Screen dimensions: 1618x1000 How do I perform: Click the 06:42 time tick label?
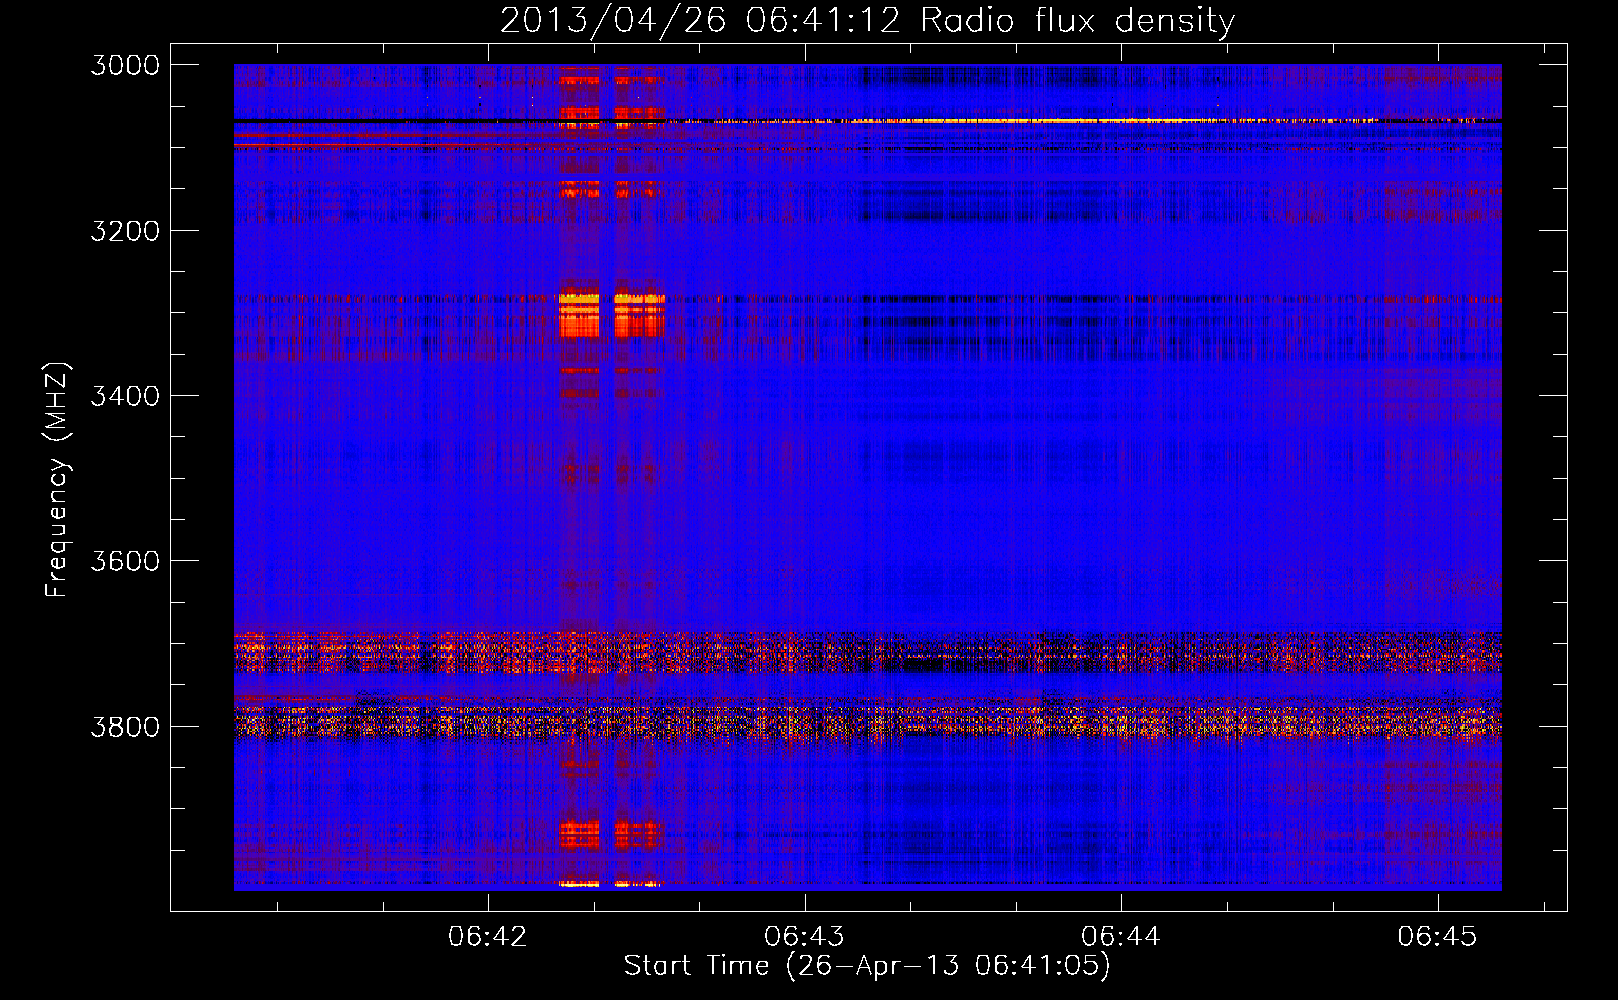(x=488, y=936)
